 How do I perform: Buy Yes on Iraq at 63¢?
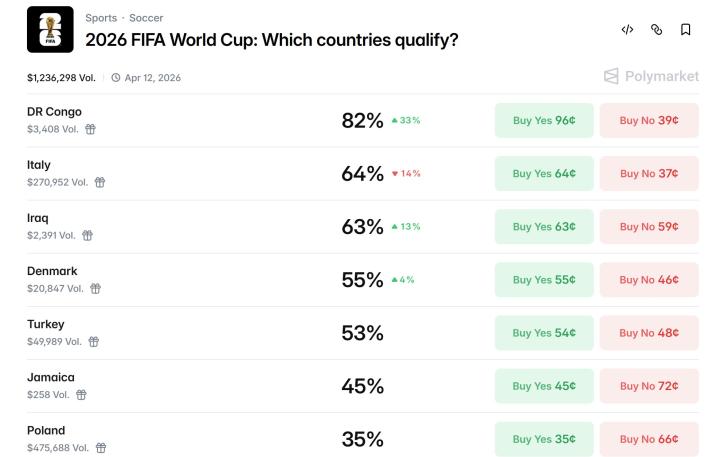coord(544,226)
